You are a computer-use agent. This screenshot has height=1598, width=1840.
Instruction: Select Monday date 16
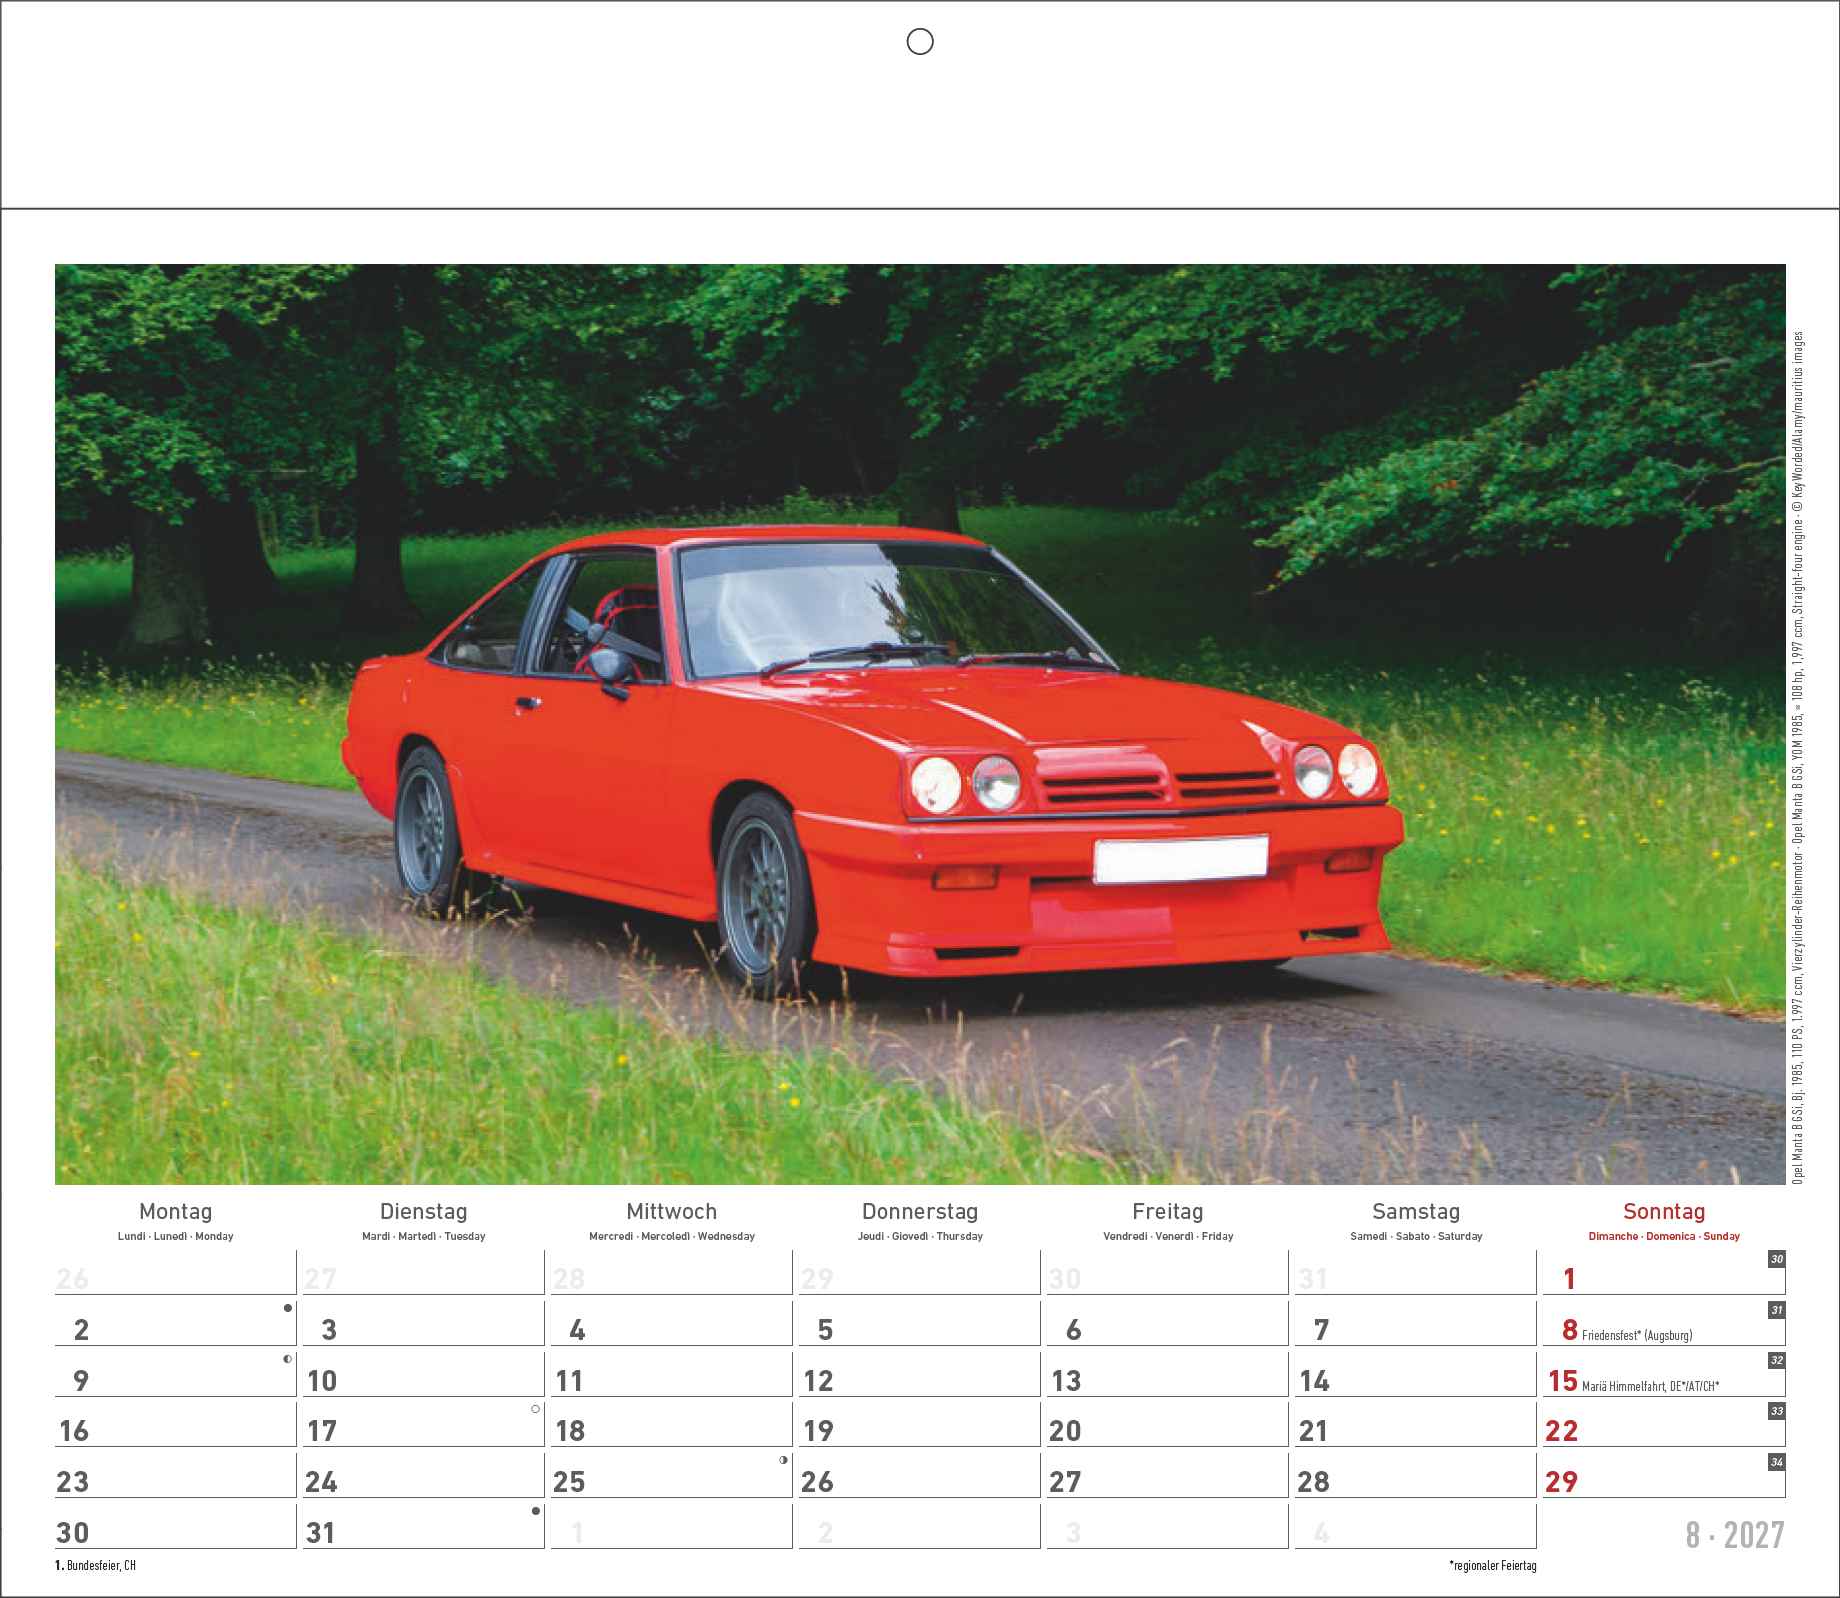(x=74, y=1431)
